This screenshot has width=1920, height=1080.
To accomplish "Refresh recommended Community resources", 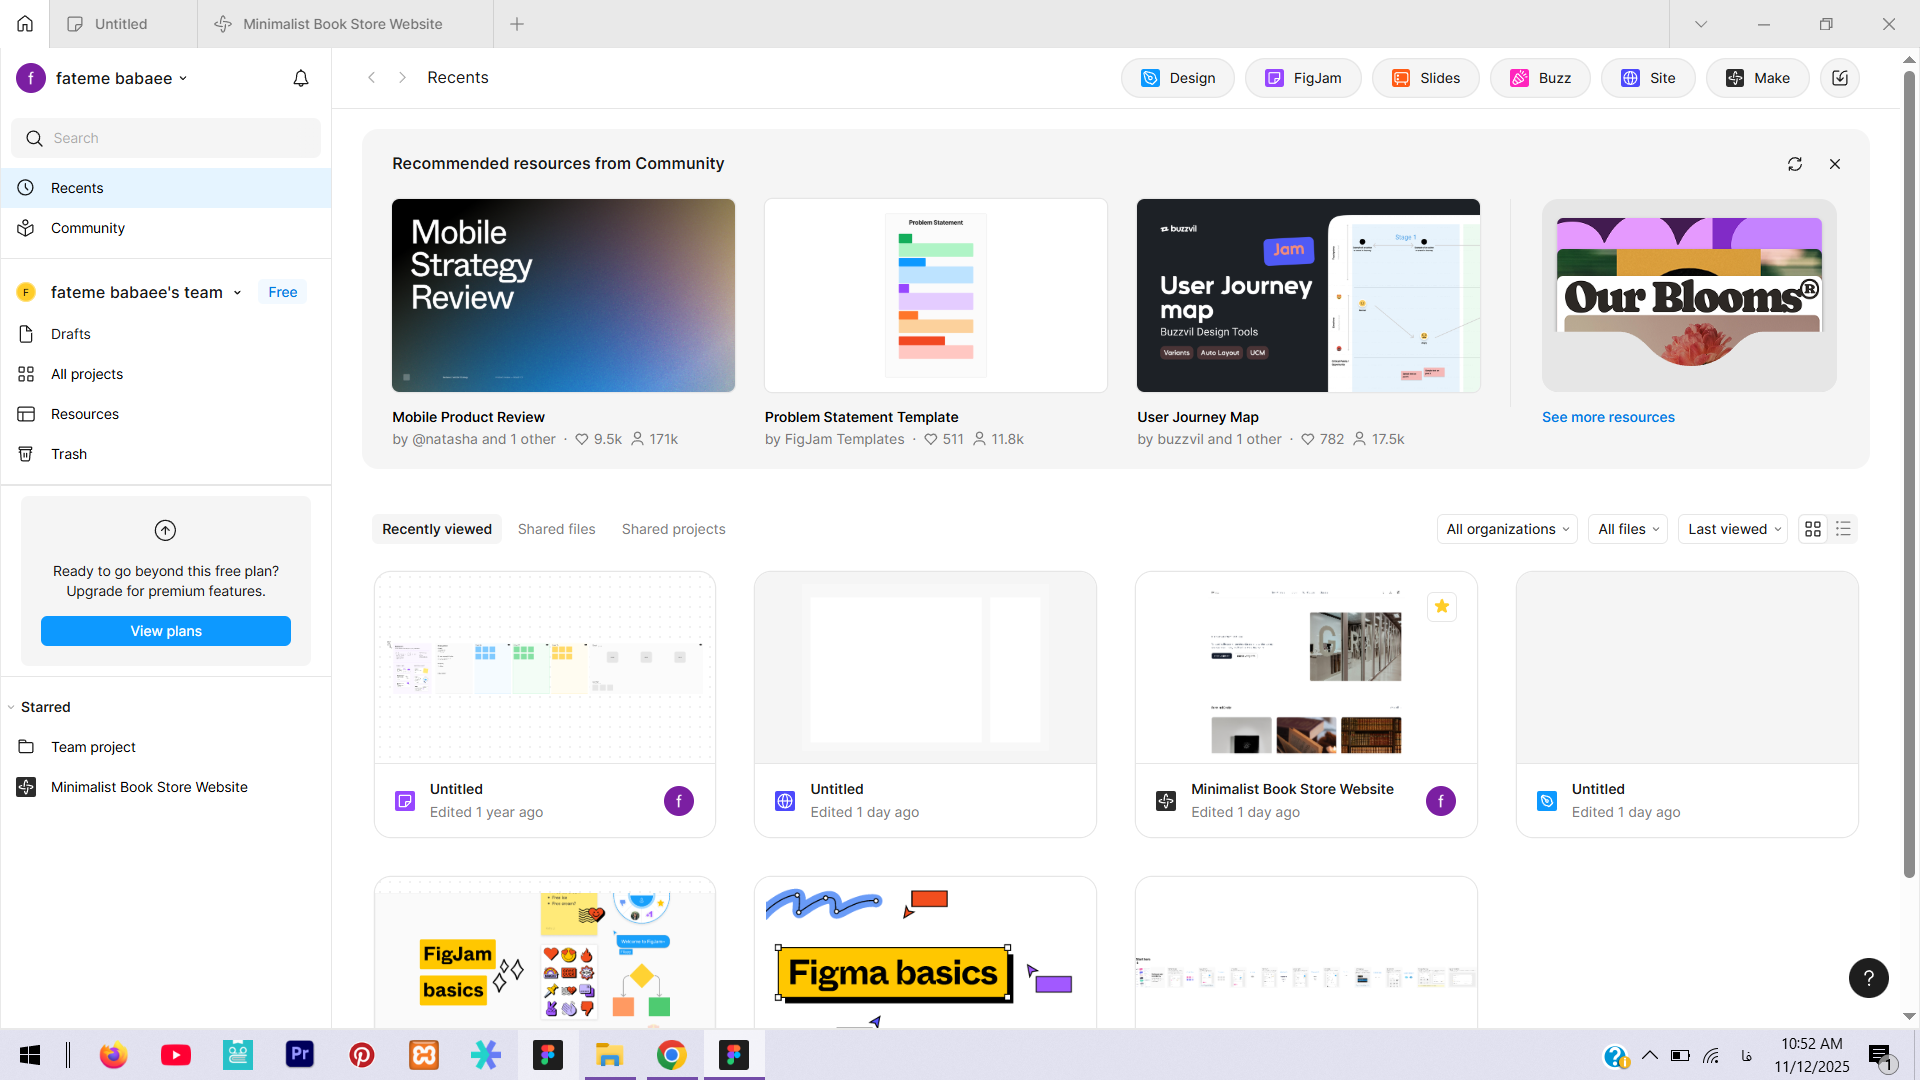I will point(1795,164).
